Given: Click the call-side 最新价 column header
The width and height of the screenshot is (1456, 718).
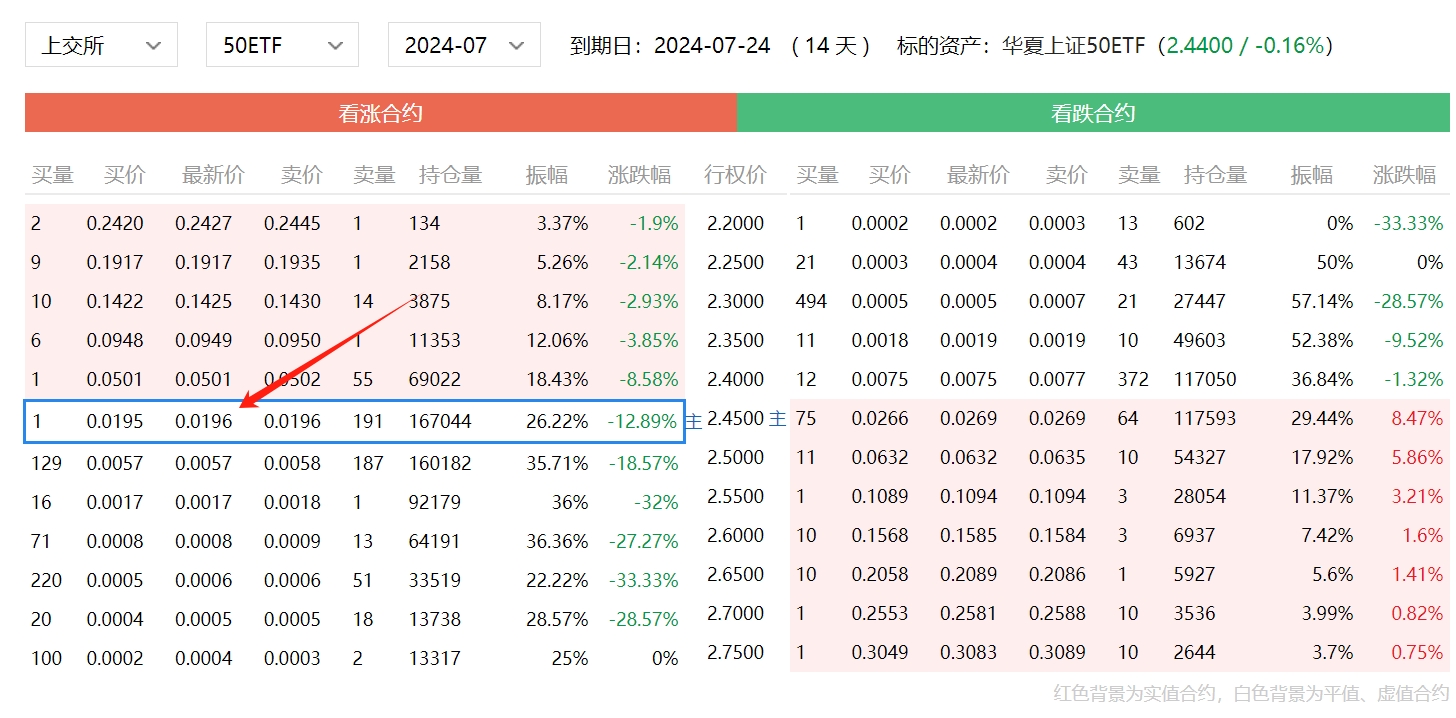Looking at the screenshot, I should click(213, 175).
